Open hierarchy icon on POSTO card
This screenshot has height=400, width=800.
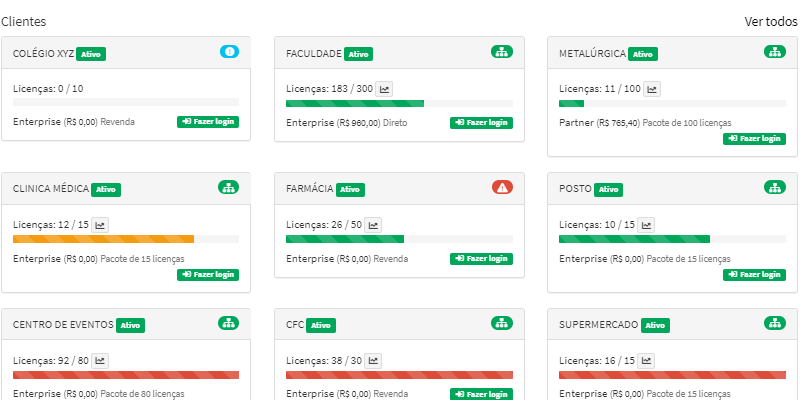click(775, 187)
